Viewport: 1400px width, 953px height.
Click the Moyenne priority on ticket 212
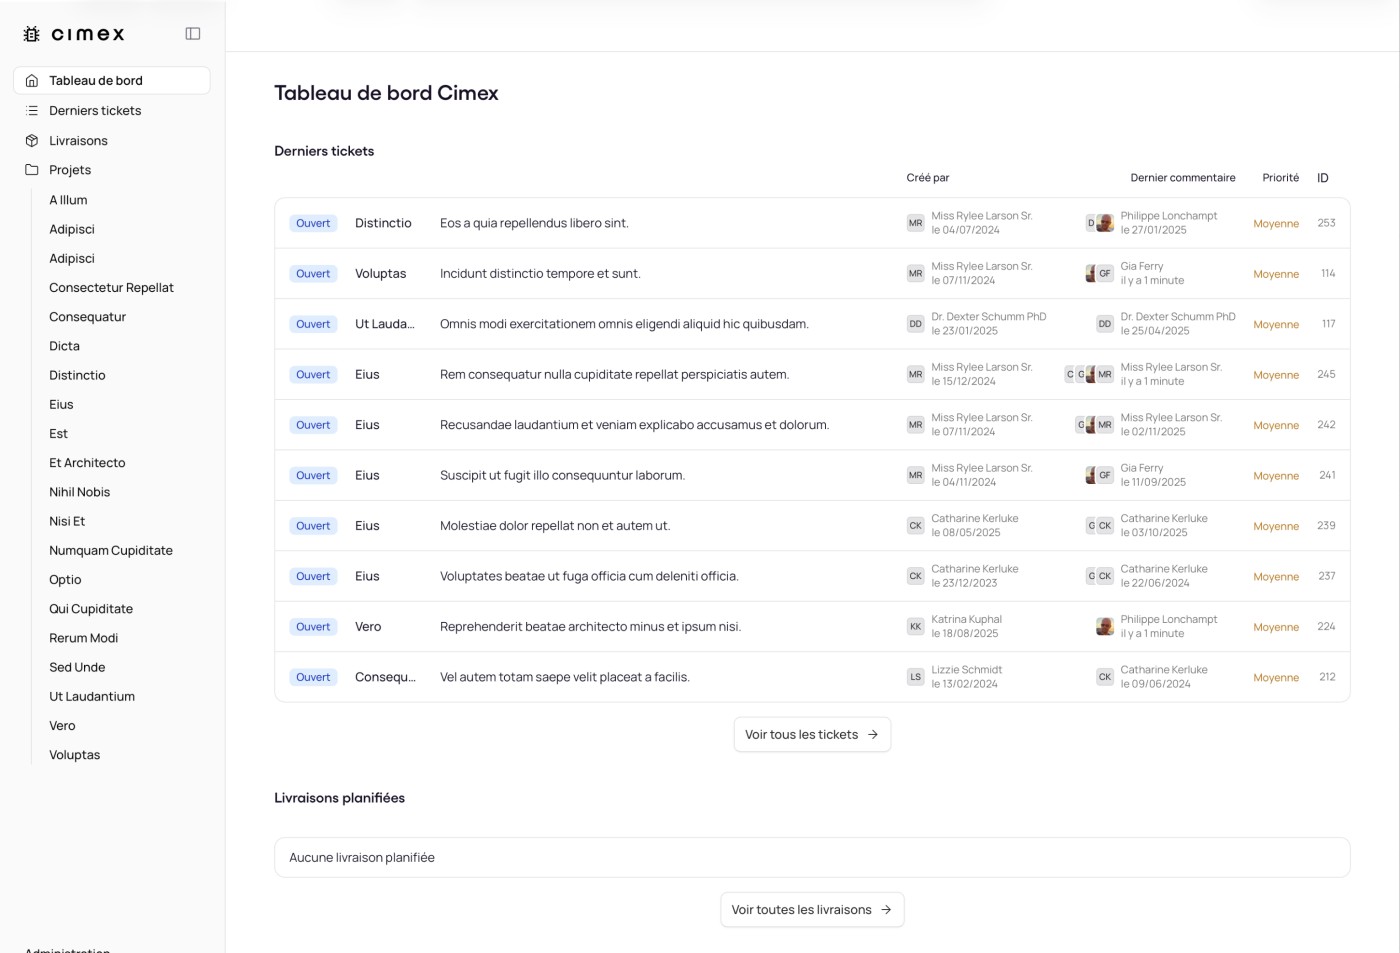click(x=1276, y=678)
